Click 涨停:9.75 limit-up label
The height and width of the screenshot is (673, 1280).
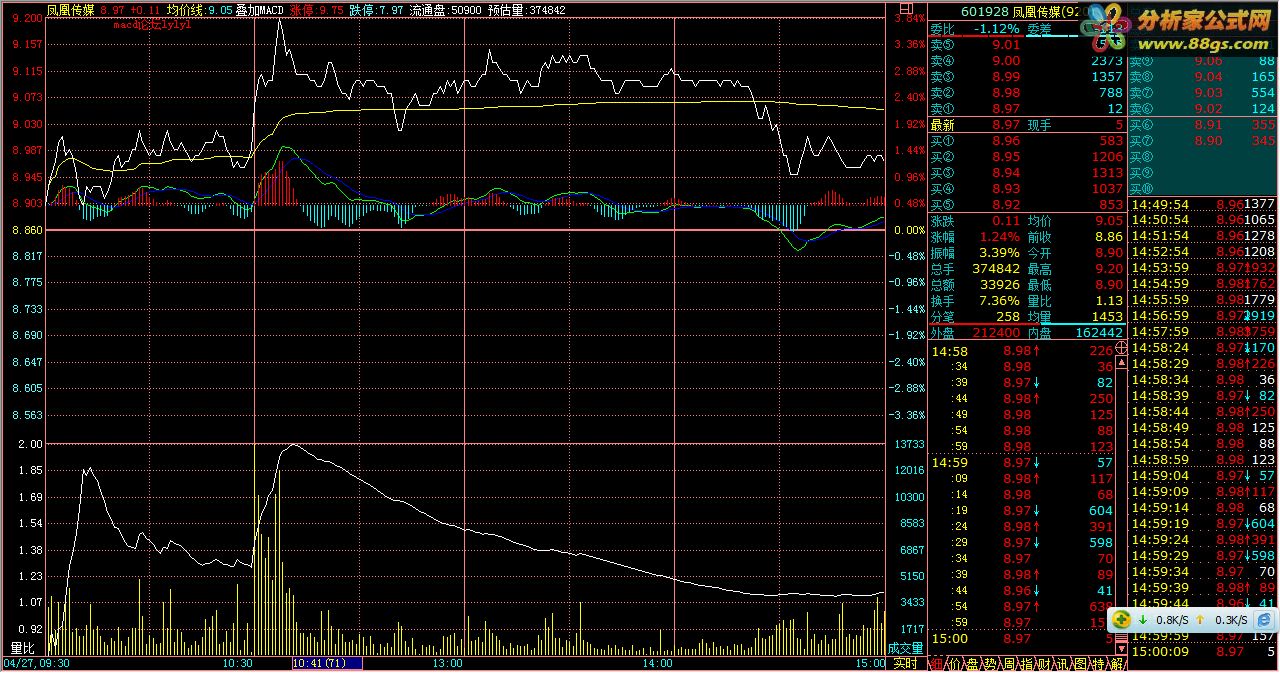pos(318,10)
